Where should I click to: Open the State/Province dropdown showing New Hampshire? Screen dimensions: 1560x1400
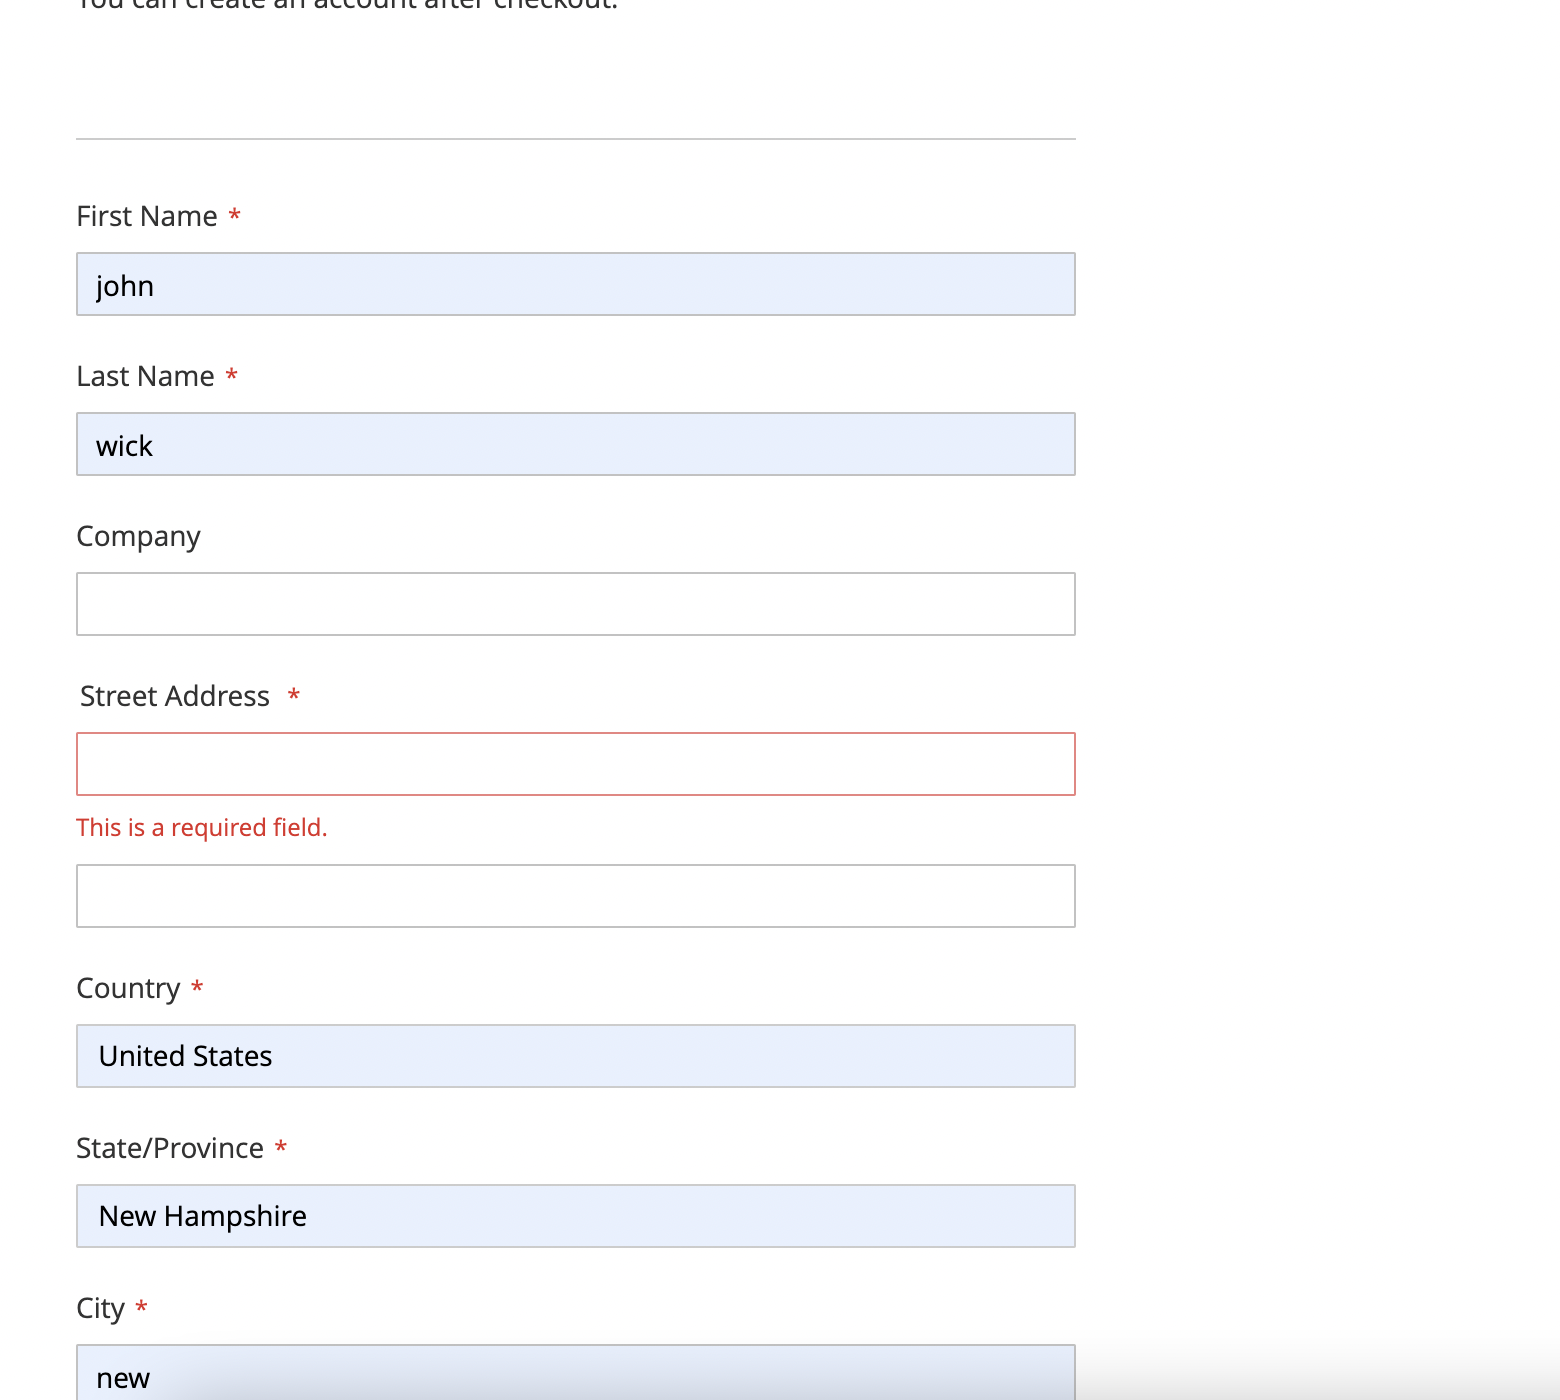pyautogui.click(x=575, y=1215)
